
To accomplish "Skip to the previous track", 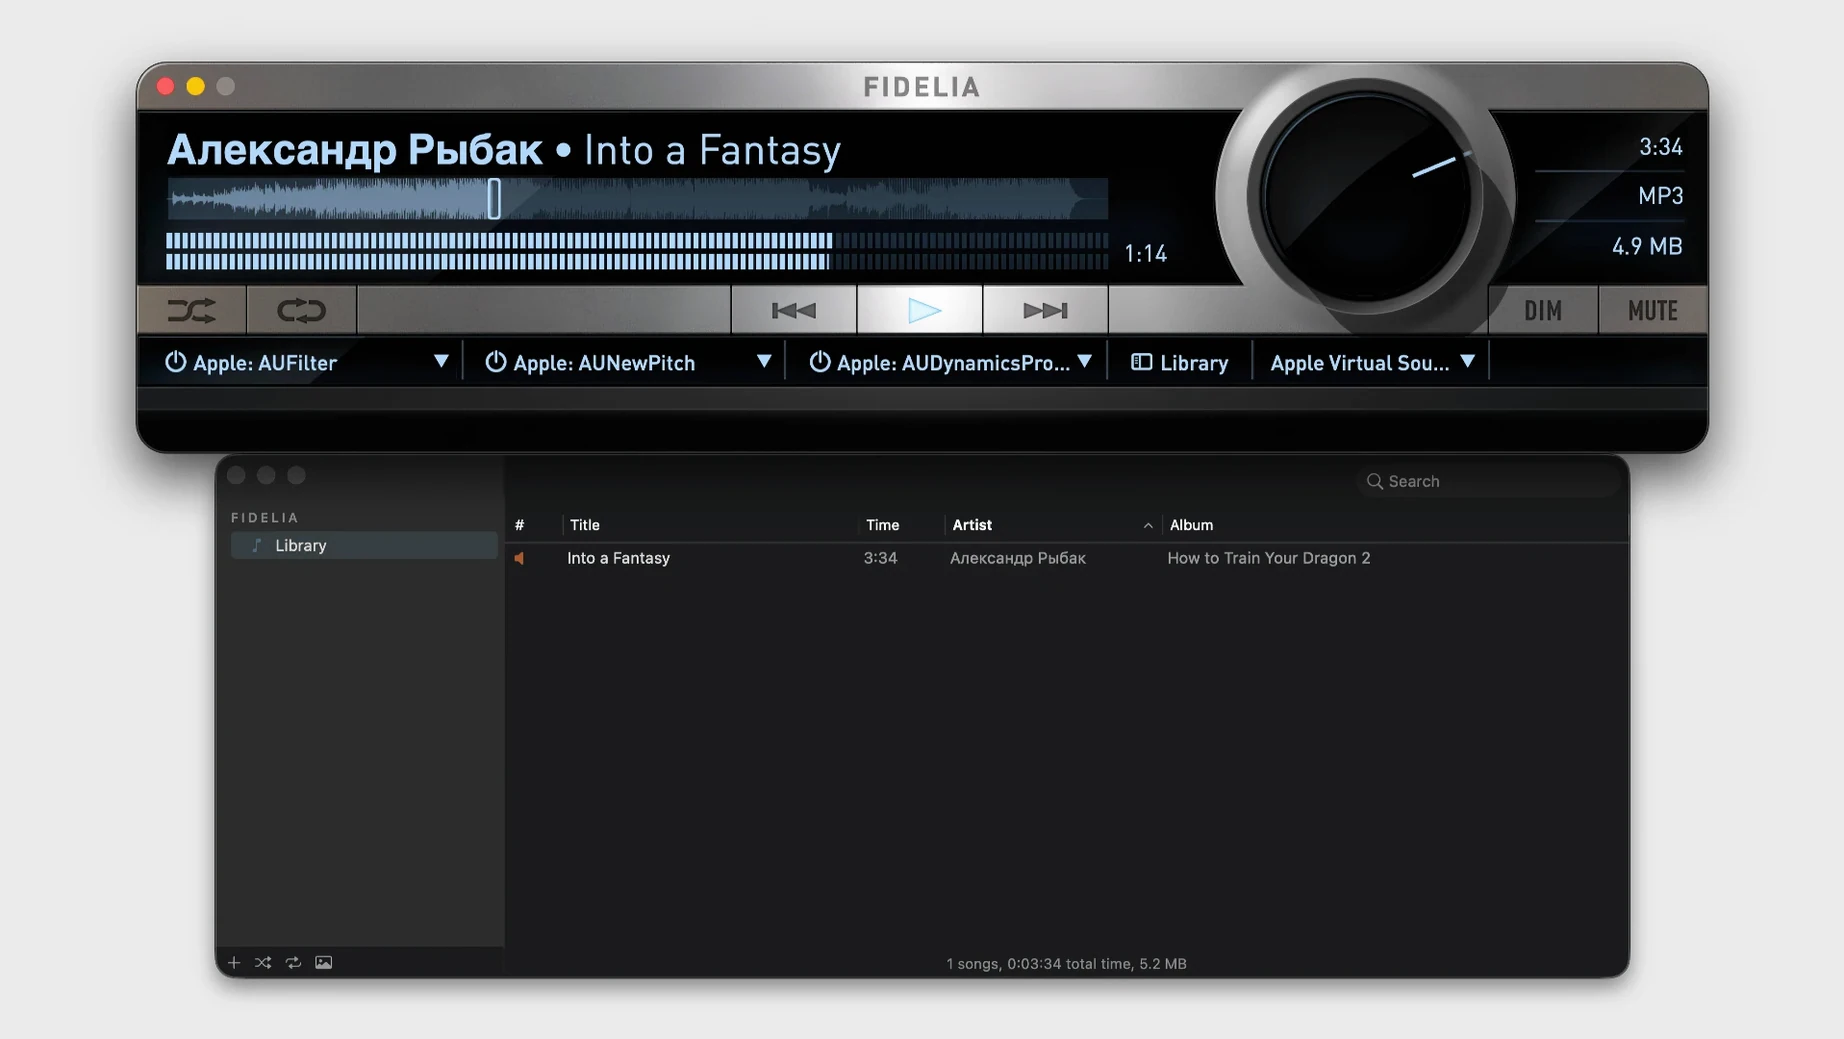I will pyautogui.click(x=794, y=311).
